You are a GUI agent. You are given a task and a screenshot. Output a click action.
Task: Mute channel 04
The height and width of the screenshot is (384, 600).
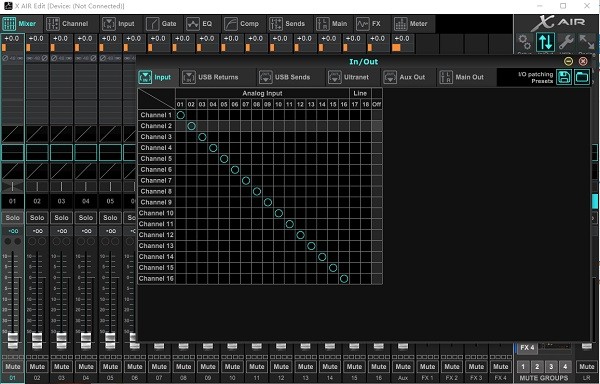(86, 366)
